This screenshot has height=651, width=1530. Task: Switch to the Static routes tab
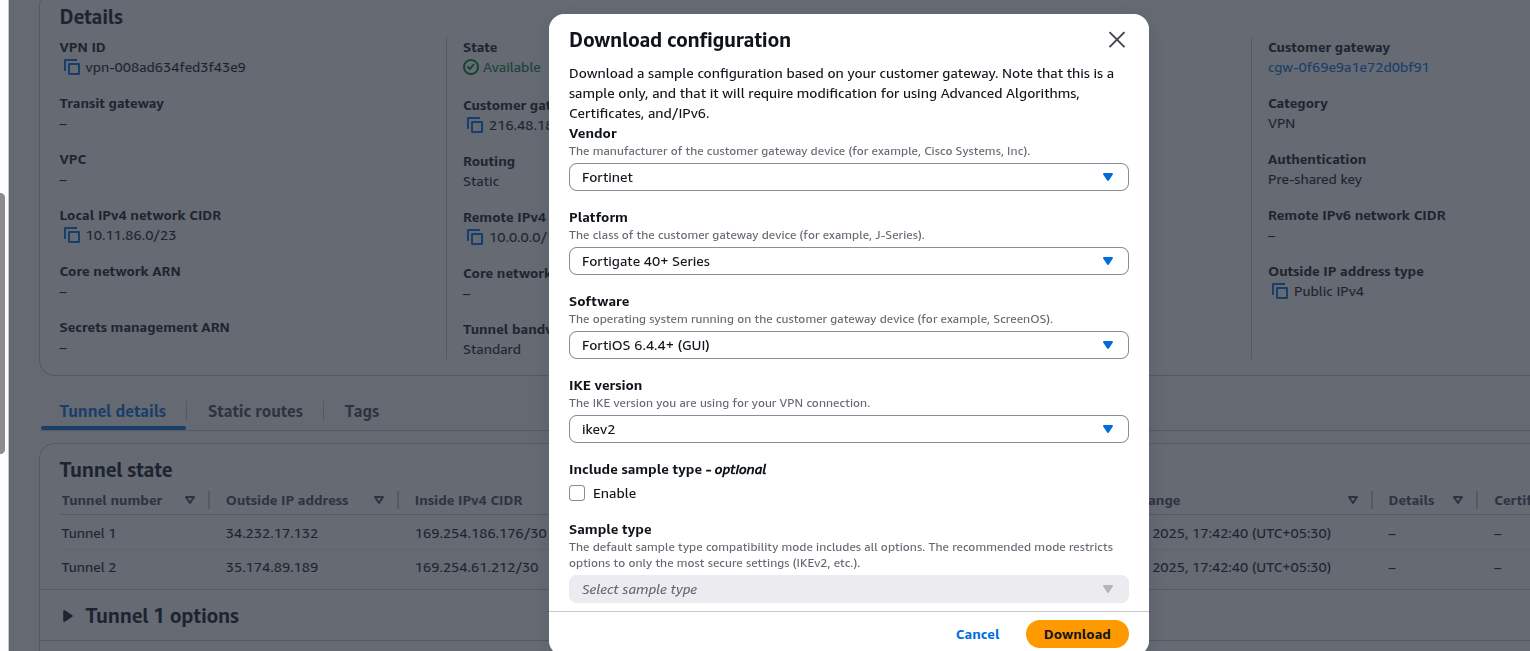tap(255, 411)
